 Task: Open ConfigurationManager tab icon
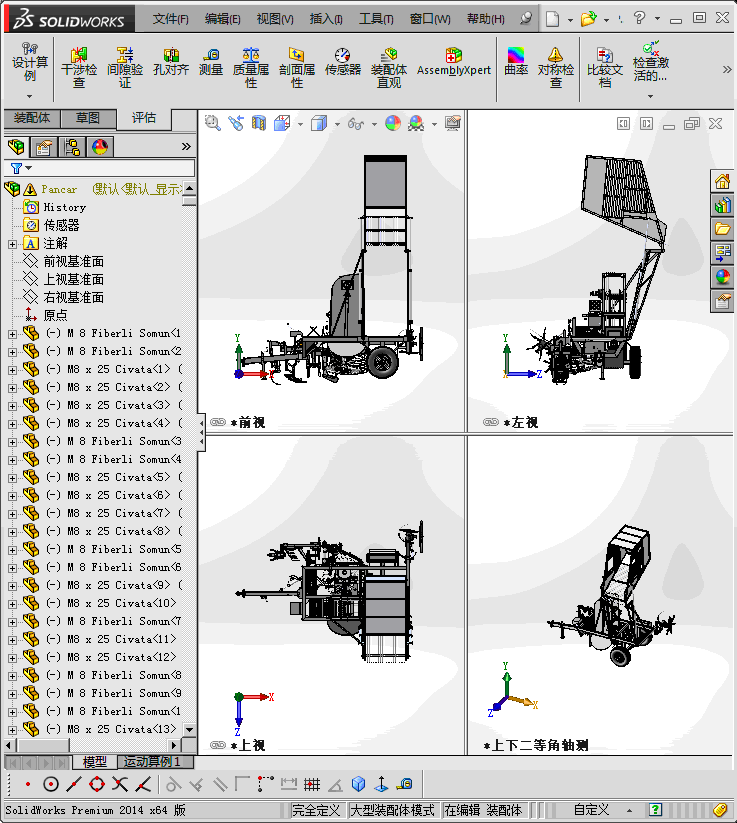[x=72, y=147]
